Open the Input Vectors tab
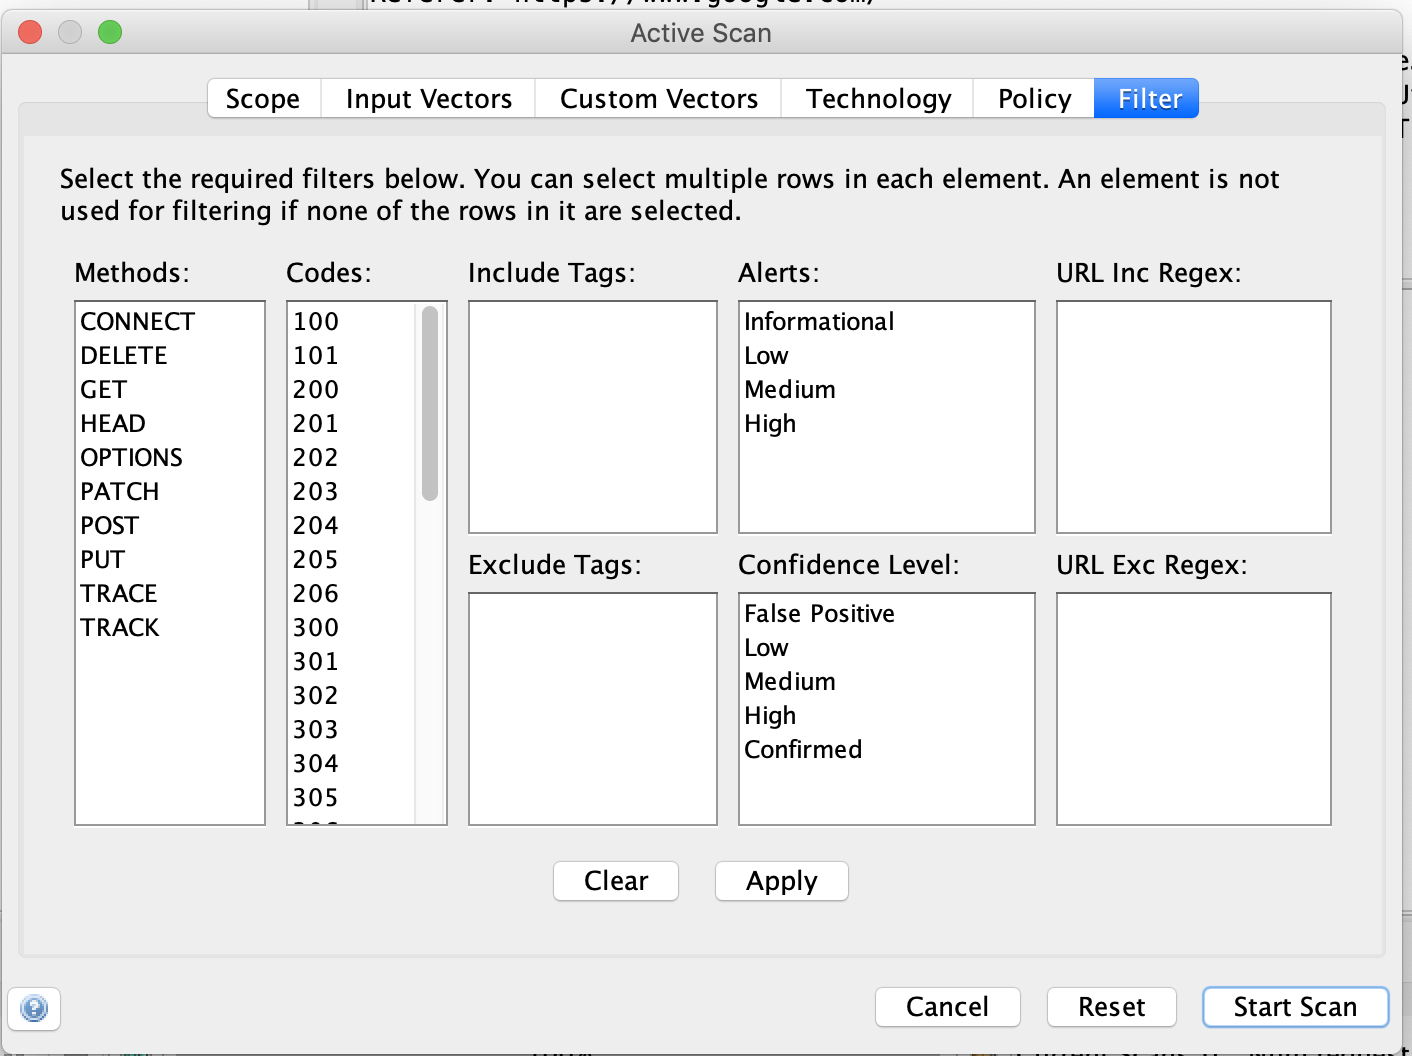The width and height of the screenshot is (1412, 1056). [x=427, y=98]
